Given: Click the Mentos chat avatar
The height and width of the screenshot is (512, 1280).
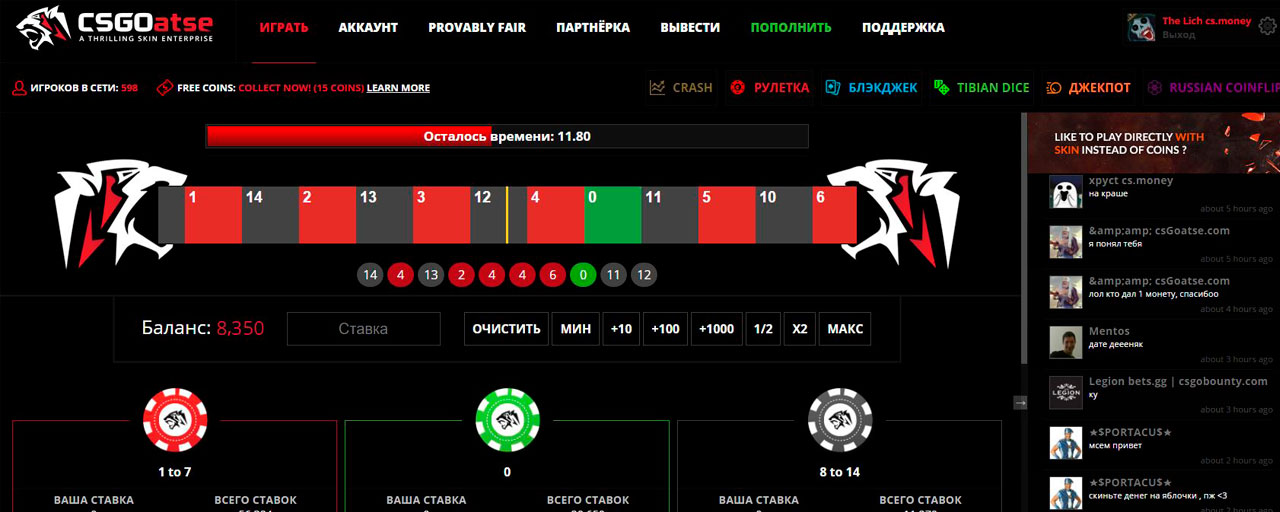Looking at the screenshot, I should 1066,342.
